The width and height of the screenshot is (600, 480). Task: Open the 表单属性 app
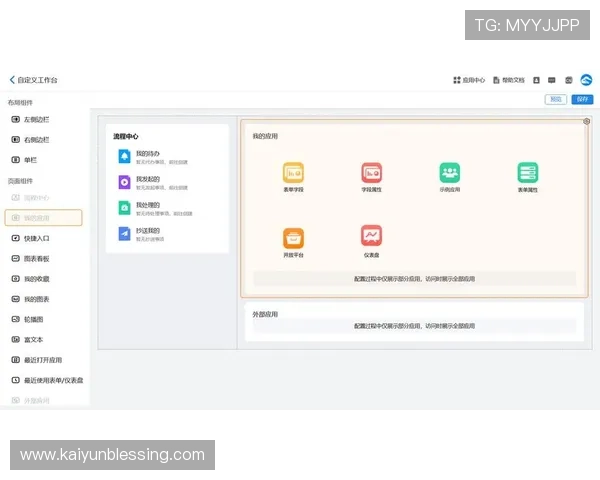click(528, 177)
